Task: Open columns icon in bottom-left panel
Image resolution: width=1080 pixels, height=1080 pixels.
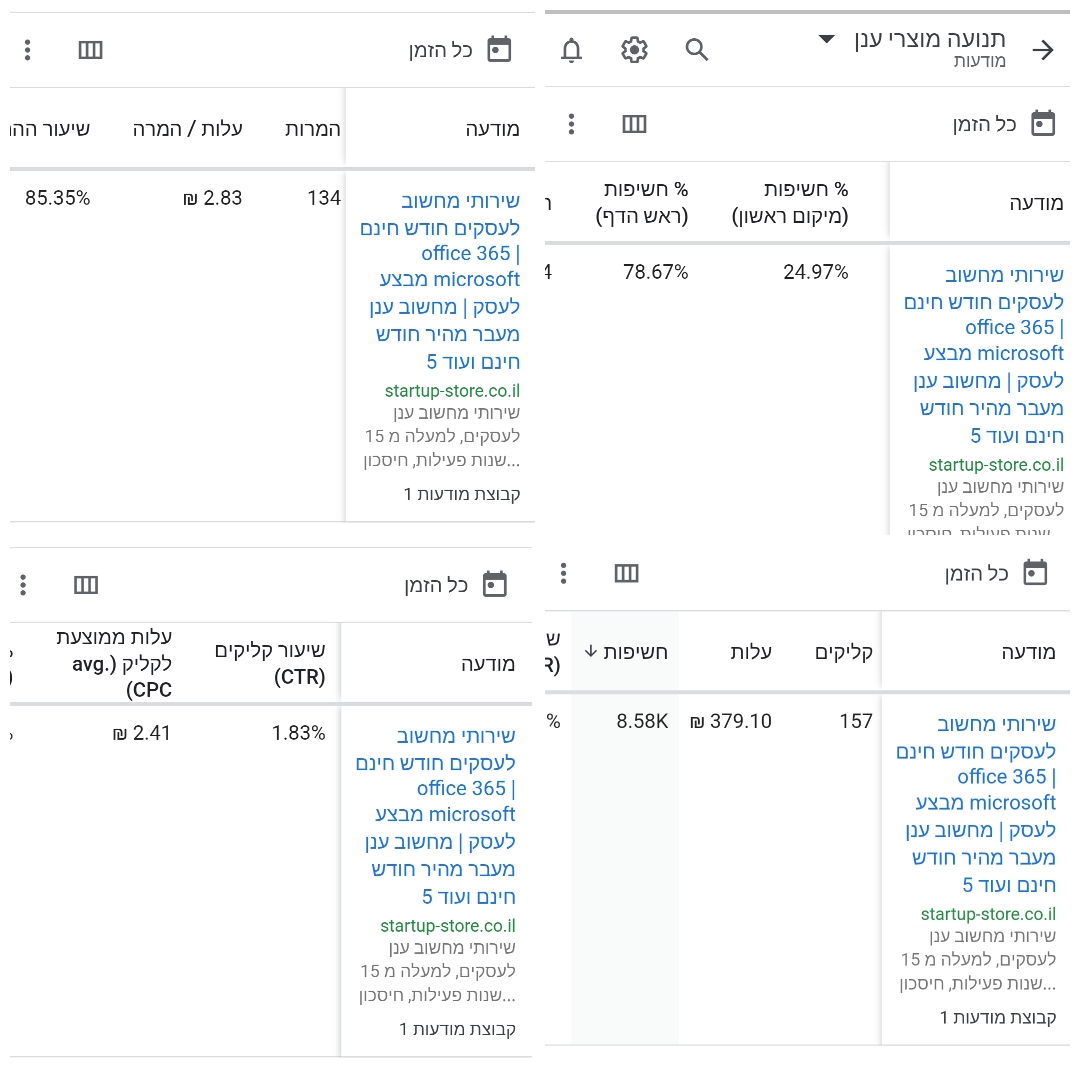Action: click(x=86, y=585)
